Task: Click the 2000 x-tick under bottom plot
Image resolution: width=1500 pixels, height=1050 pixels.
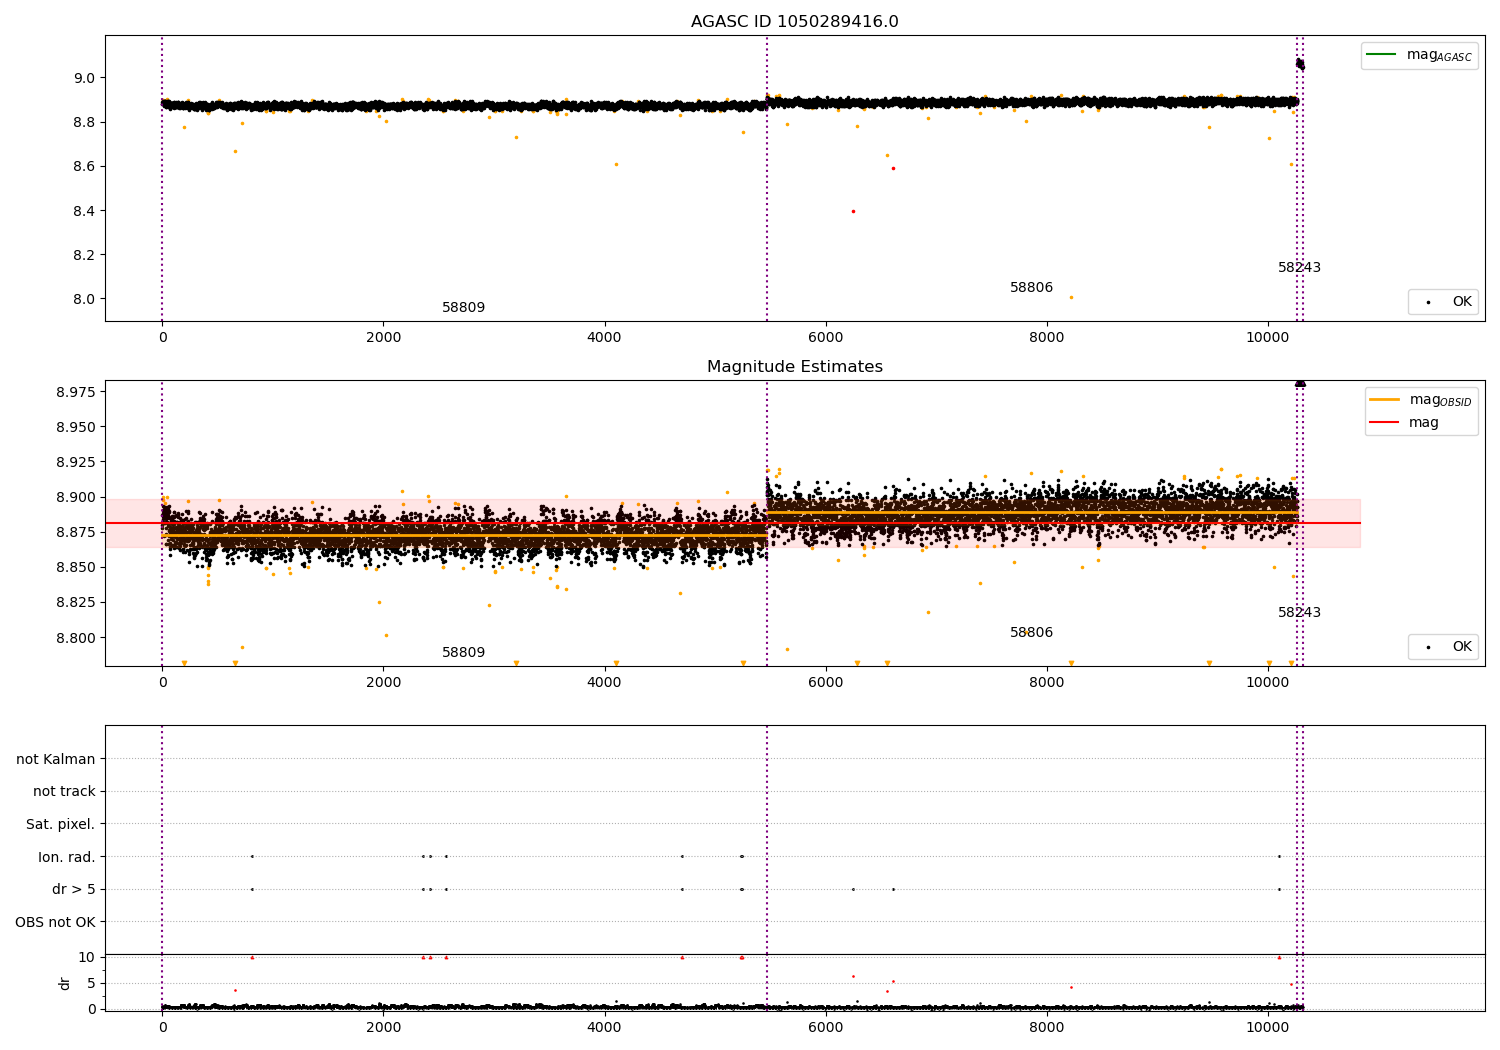Action: coord(383,1028)
